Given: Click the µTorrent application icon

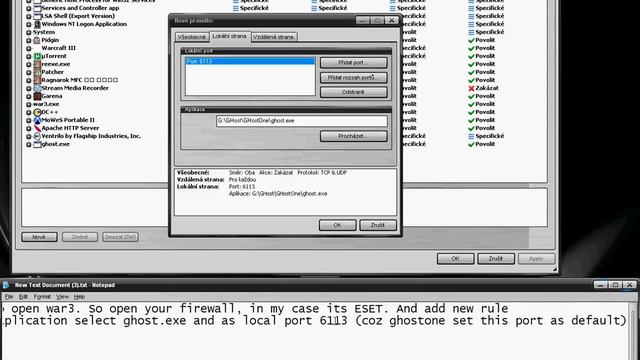Looking at the screenshot, I should 37,56.
